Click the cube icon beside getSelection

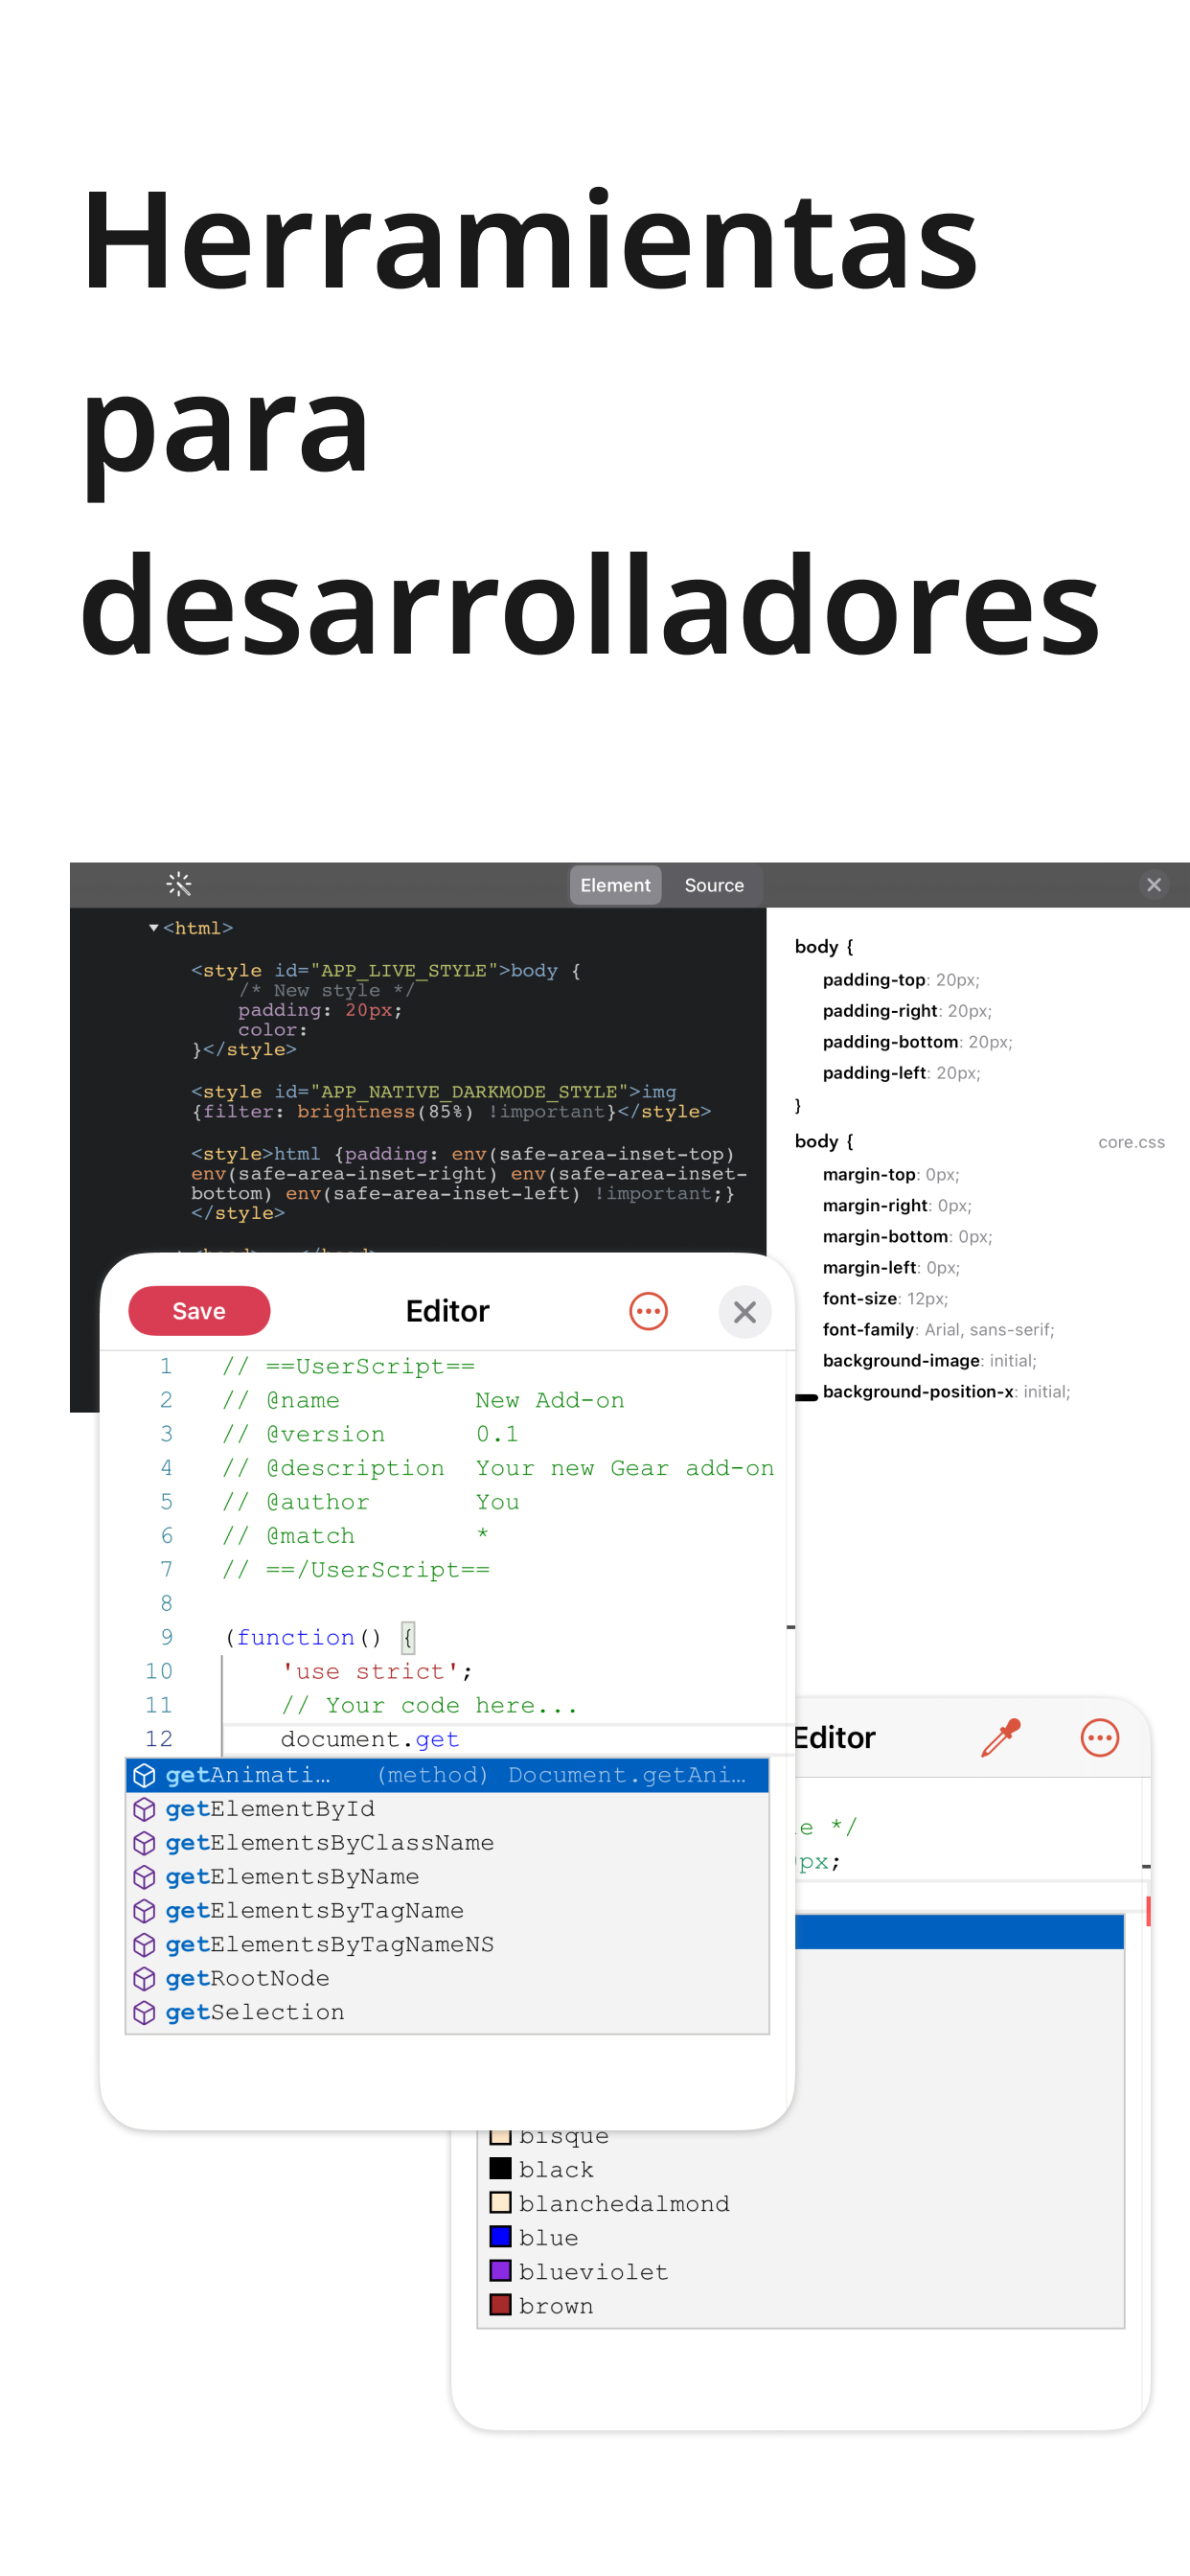(144, 2013)
